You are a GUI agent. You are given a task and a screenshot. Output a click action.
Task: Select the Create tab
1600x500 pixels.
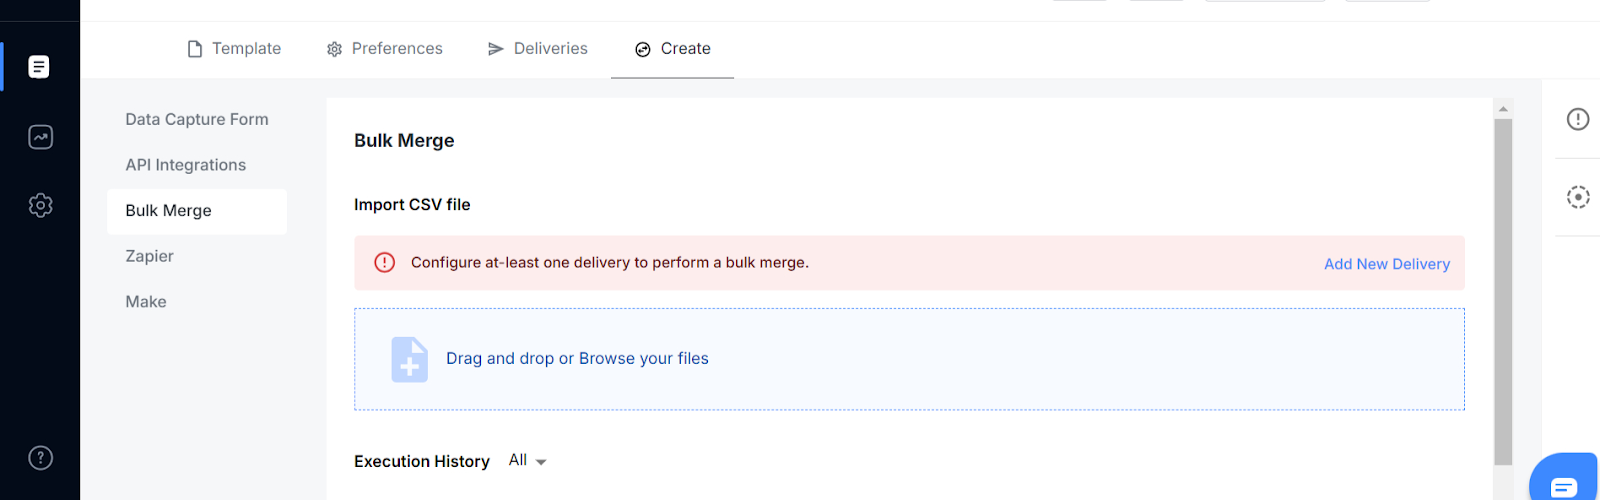click(673, 49)
